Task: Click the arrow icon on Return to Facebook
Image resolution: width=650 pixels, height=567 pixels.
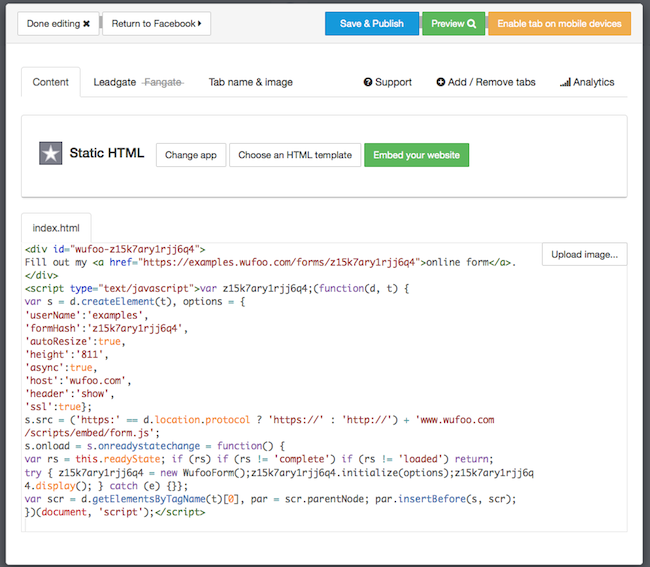Action: pos(199,24)
